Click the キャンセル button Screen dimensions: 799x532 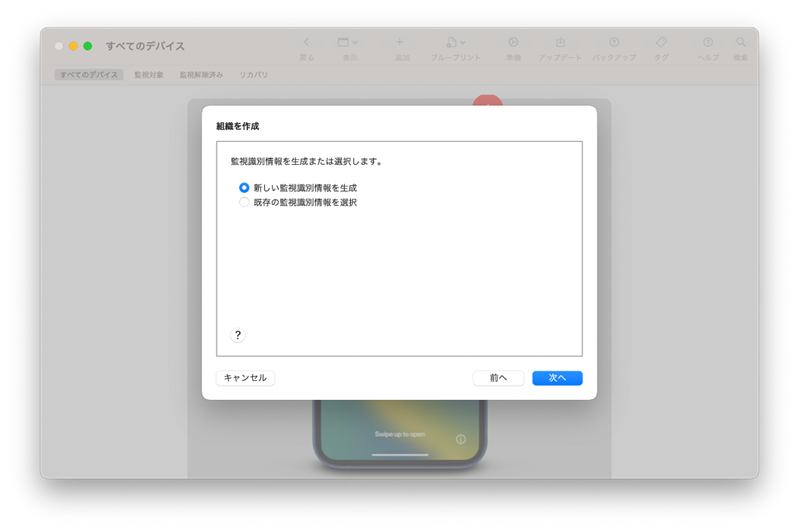click(246, 378)
